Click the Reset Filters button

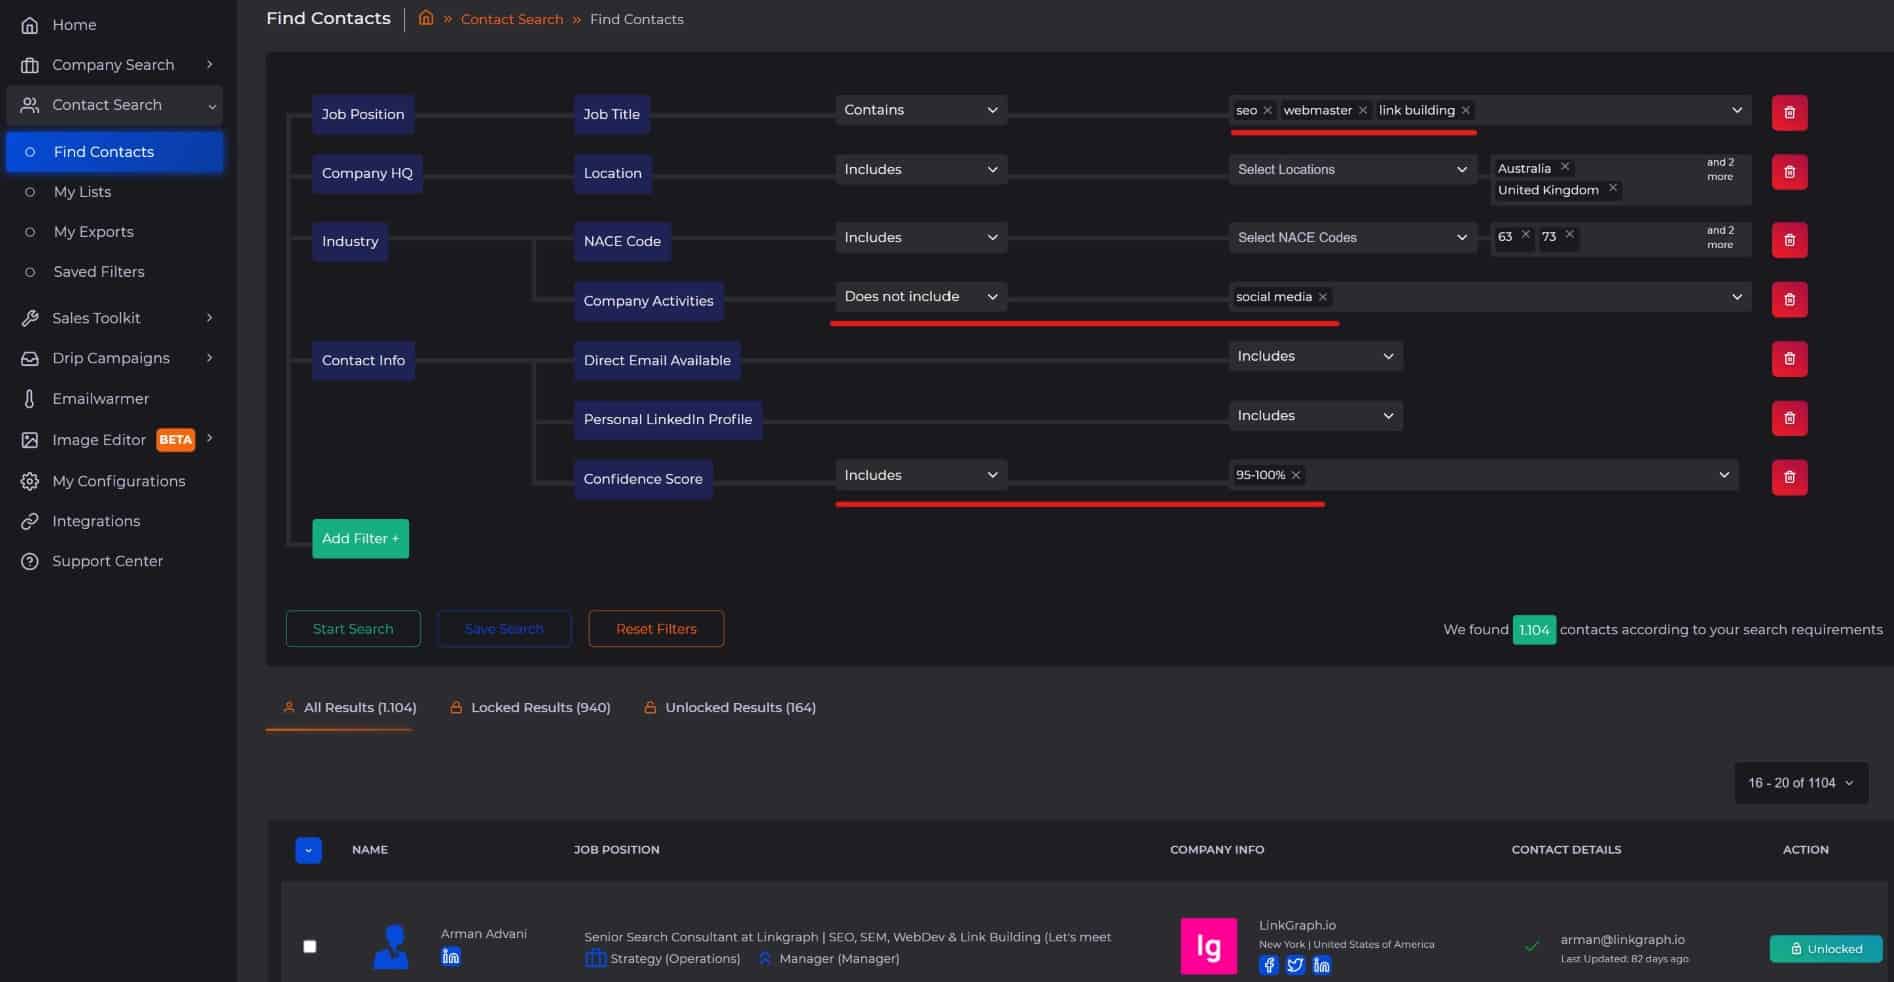click(x=656, y=629)
